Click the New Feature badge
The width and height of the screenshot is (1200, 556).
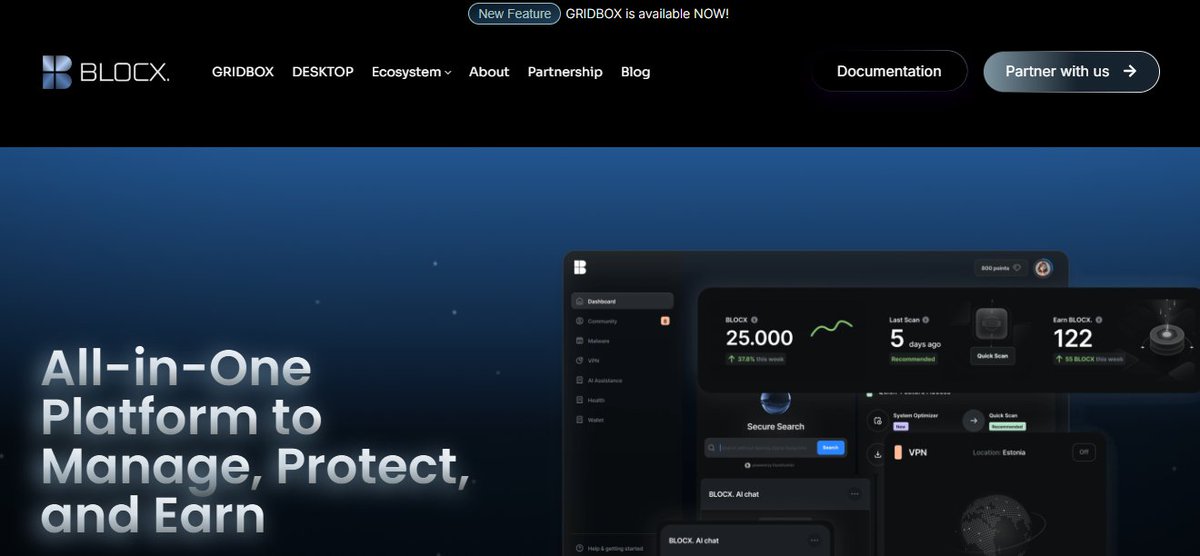514,14
